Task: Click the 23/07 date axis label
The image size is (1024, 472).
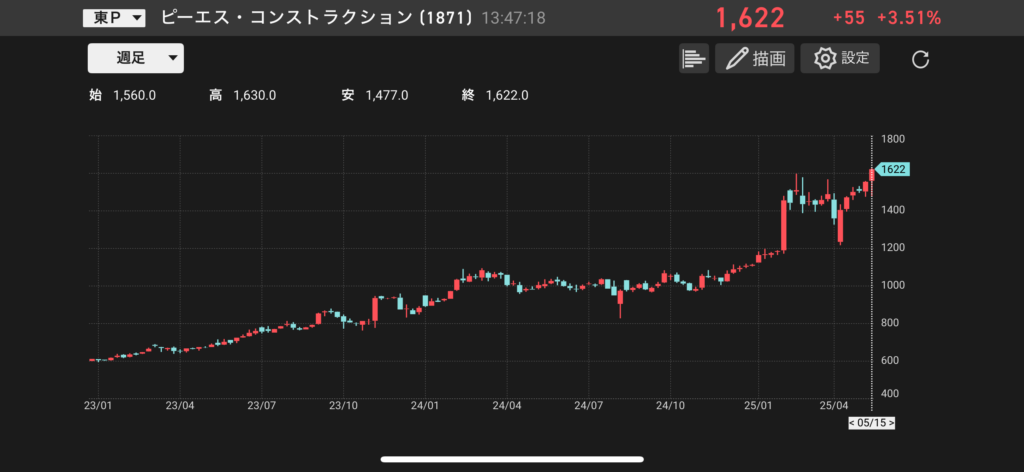Action: [x=262, y=406]
